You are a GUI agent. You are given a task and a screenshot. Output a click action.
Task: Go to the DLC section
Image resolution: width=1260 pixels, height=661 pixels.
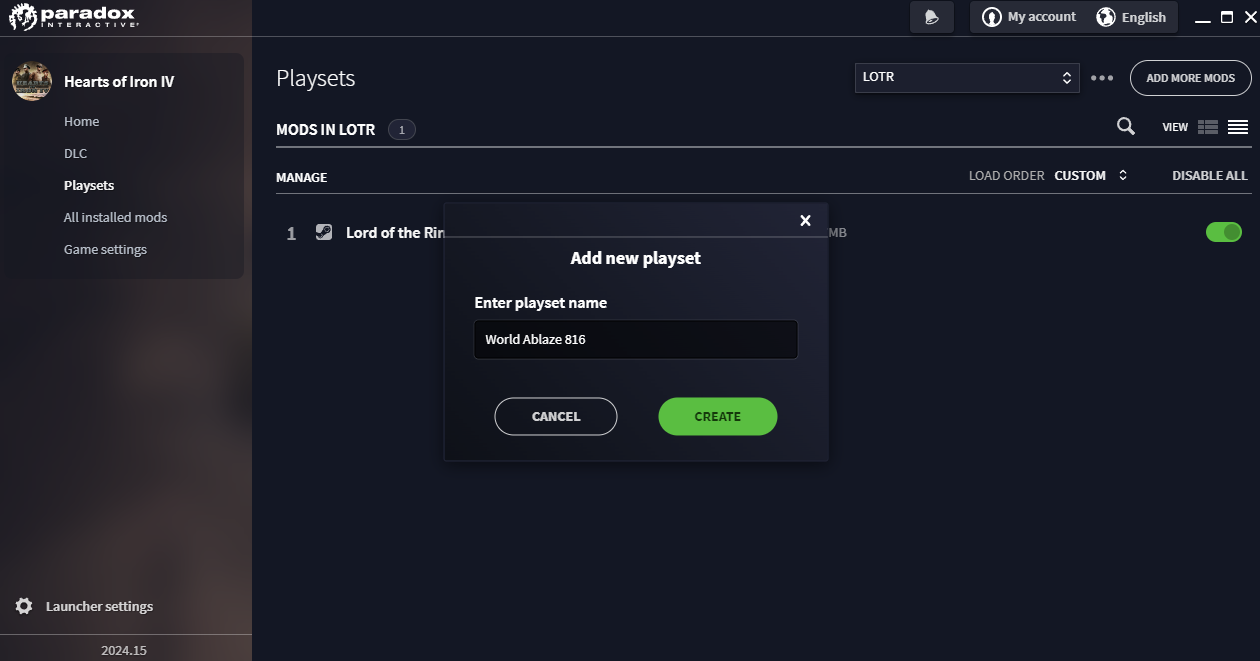[76, 153]
